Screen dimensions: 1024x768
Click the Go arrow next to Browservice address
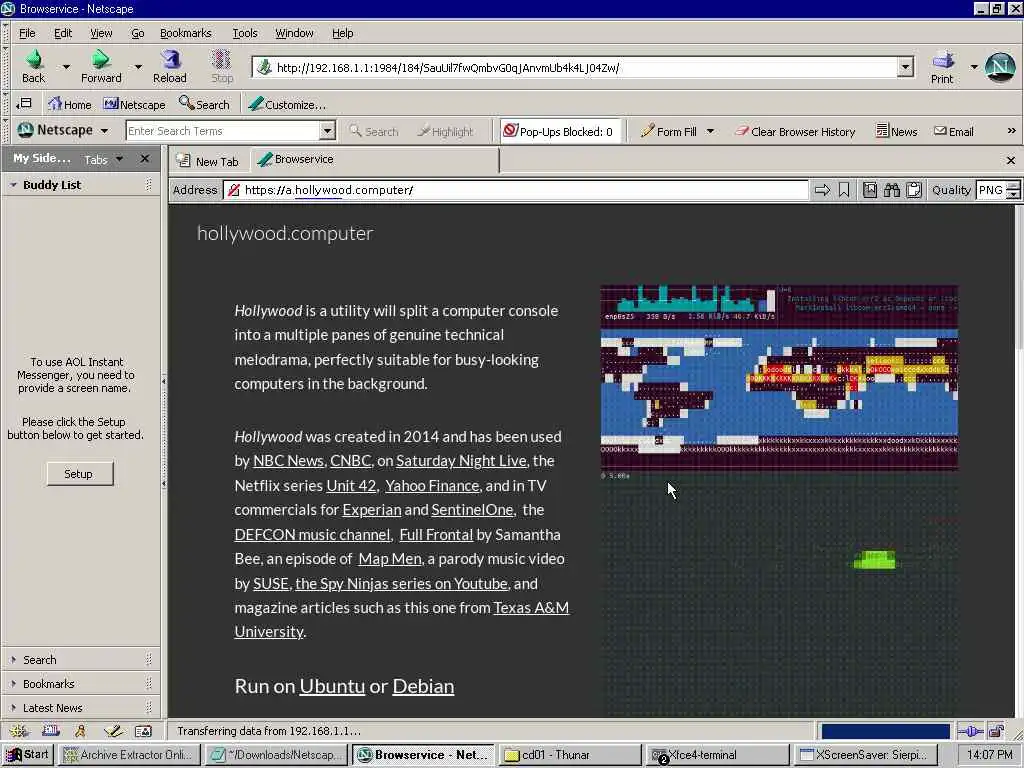coord(822,190)
